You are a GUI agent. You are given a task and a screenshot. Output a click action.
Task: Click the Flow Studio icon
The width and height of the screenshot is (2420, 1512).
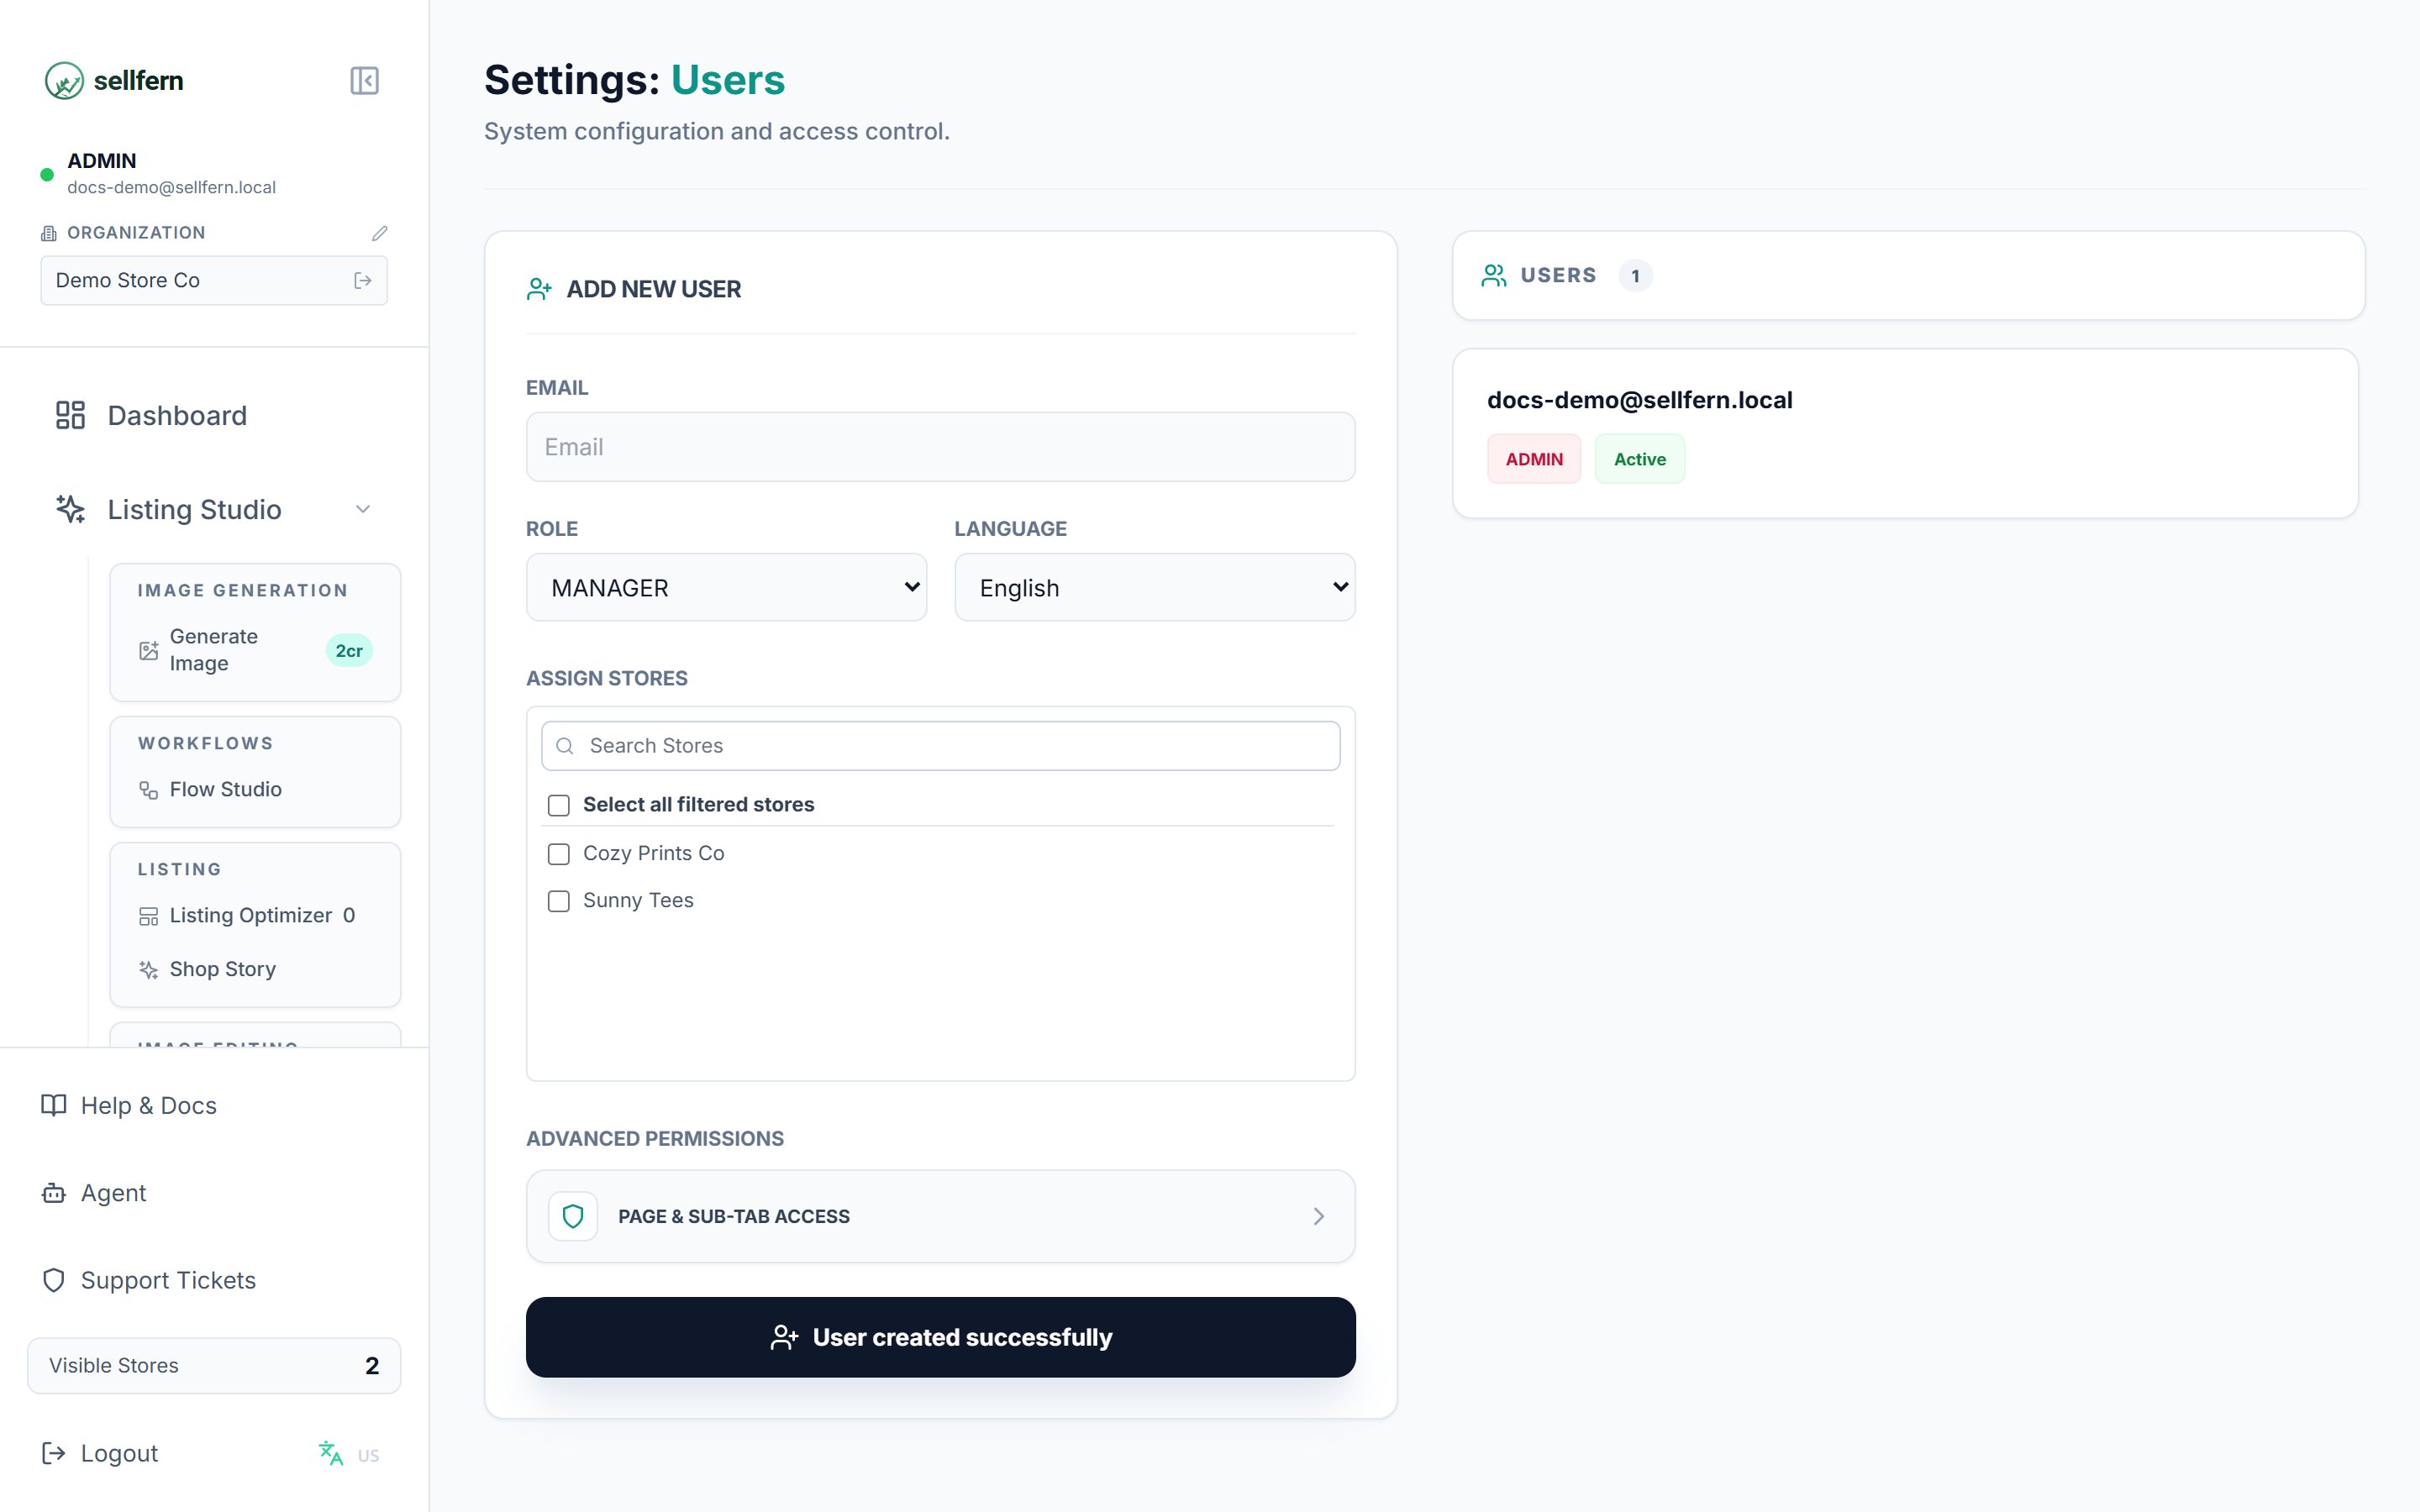click(x=148, y=790)
